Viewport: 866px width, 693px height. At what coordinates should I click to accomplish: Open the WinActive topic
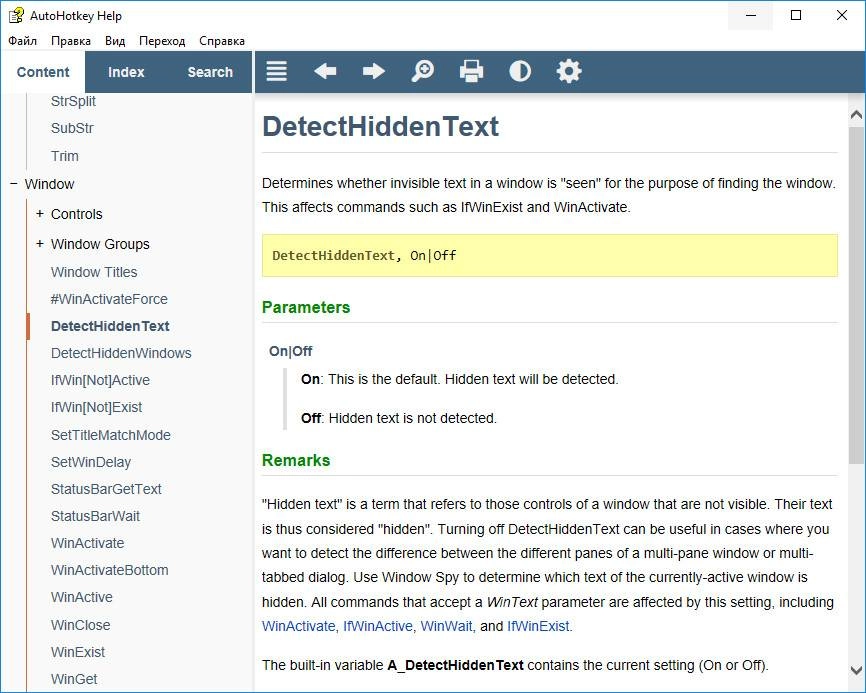(x=82, y=597)
